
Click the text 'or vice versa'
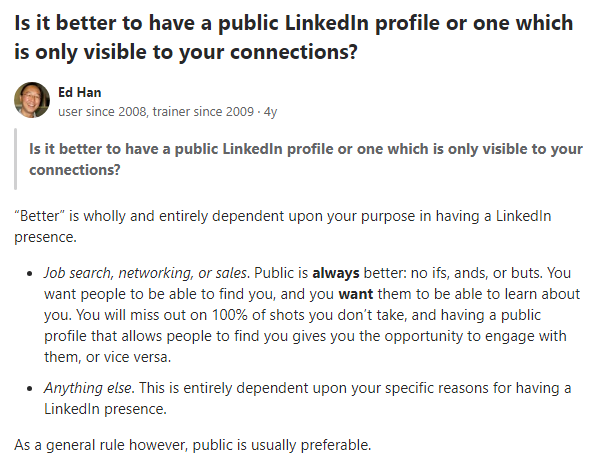click(128, 357)
